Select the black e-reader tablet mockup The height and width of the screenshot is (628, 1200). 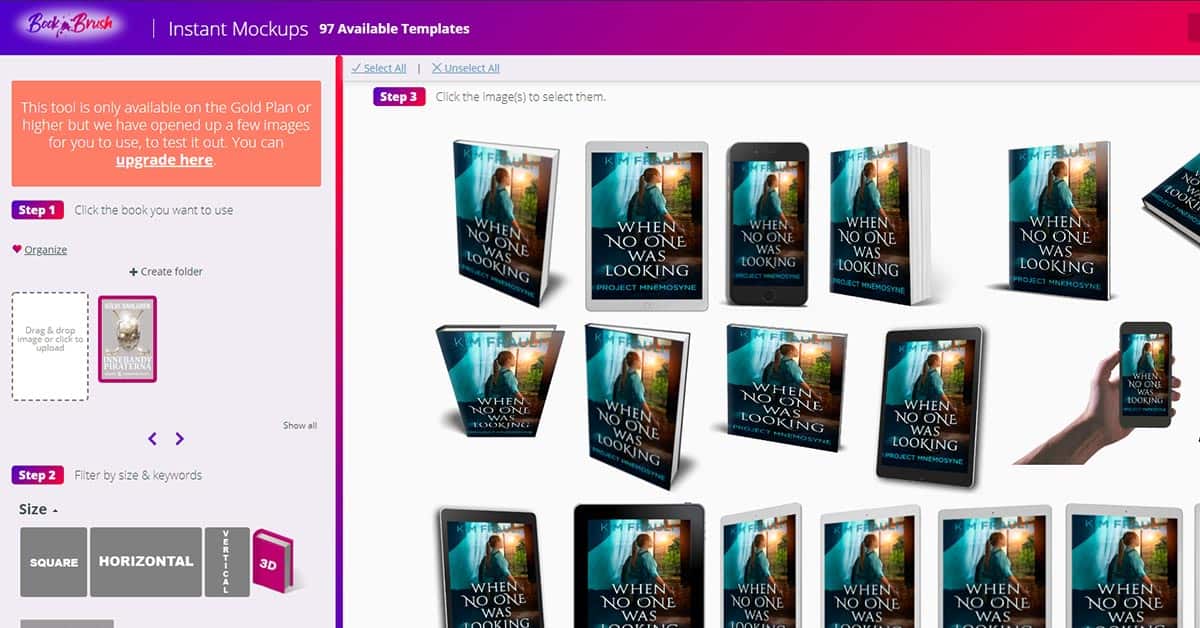[930, 405]
